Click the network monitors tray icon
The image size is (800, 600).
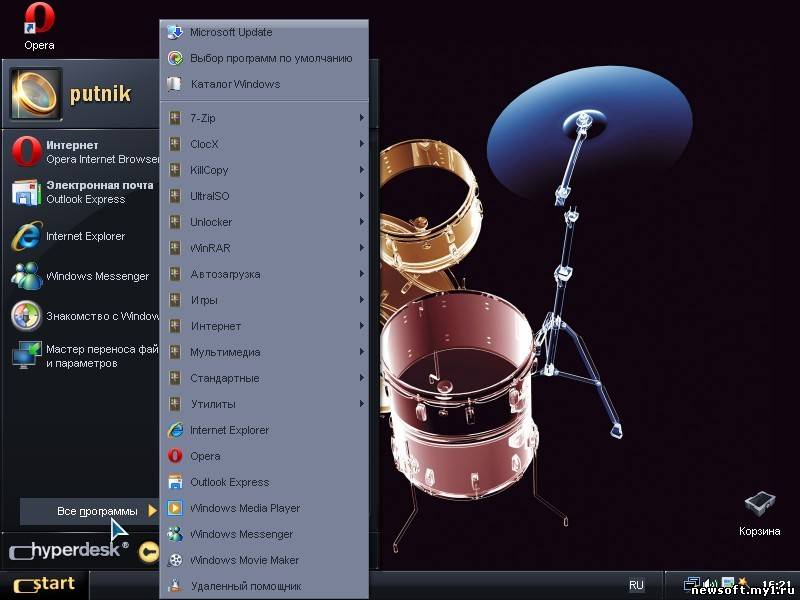[x=692, y=584]
